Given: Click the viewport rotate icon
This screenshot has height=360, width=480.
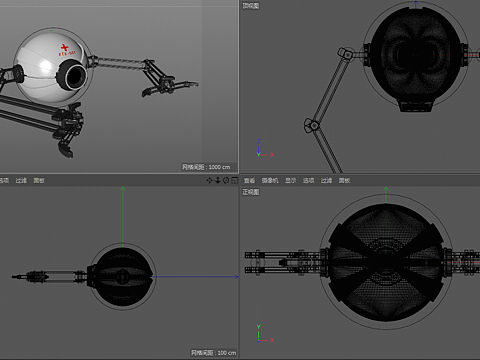Looking at the screenshot, I should point(226,180).
